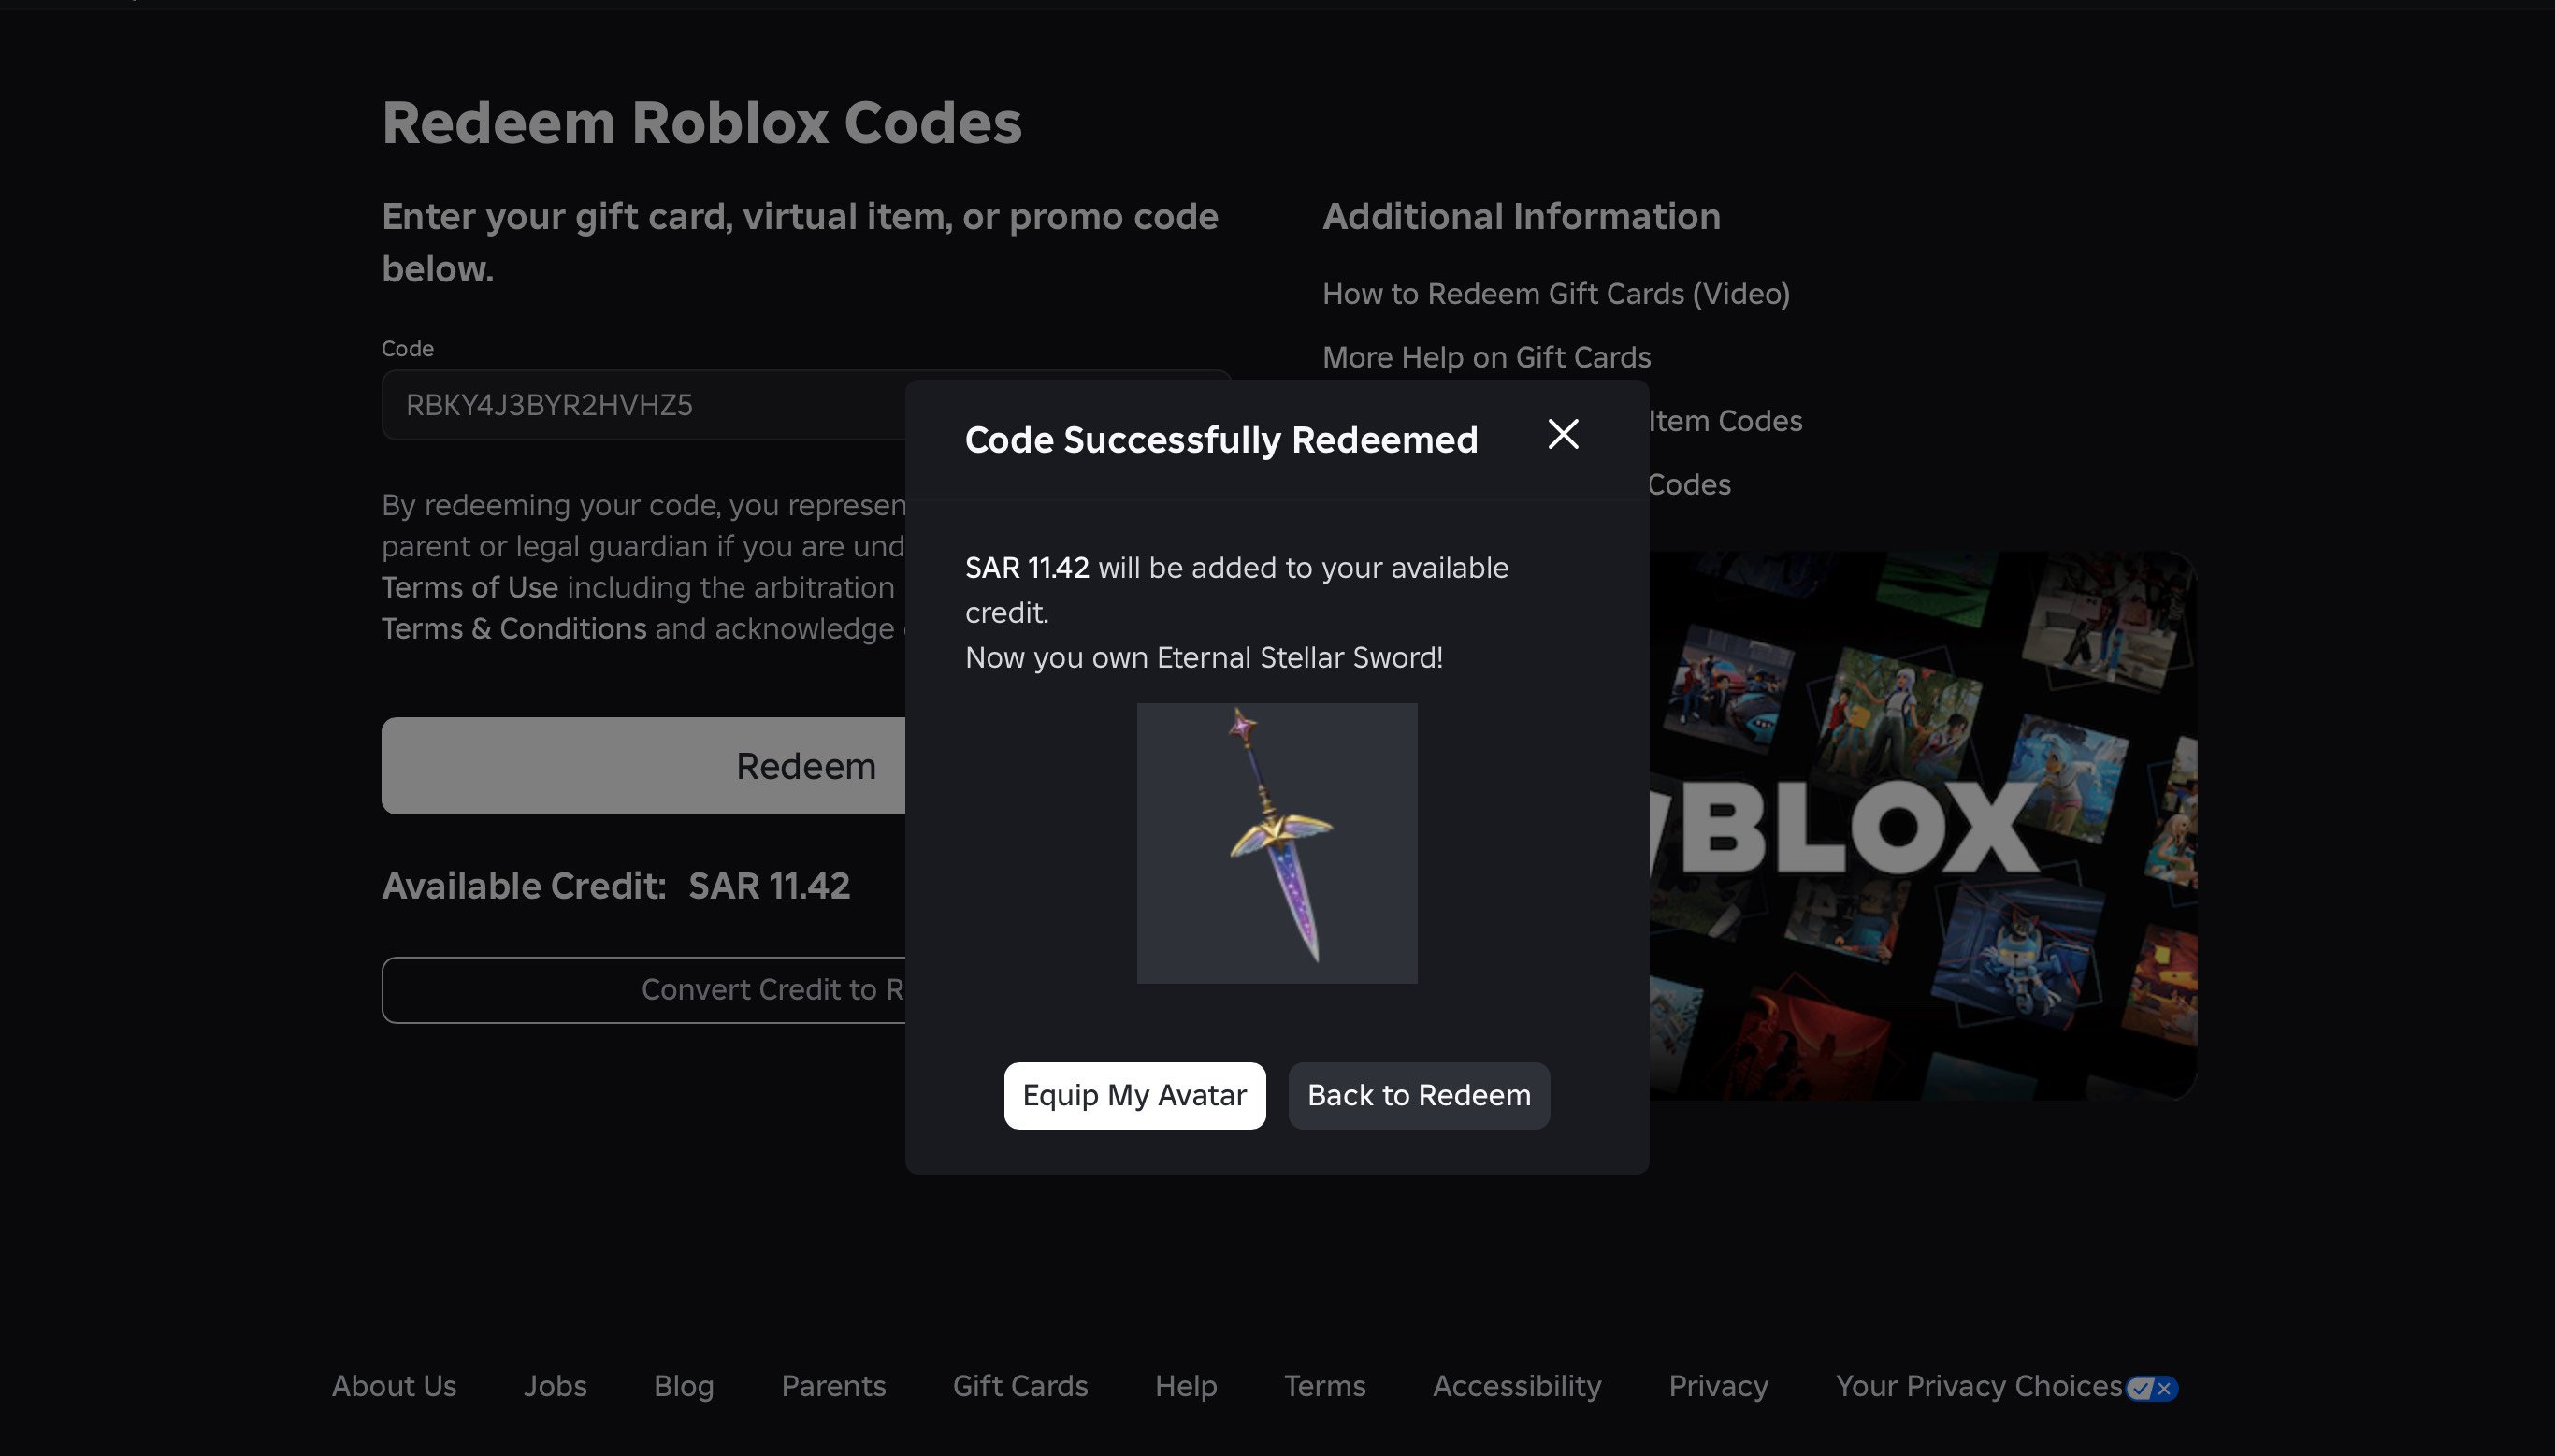Click the Eternal Stellar Sword thumbnail

click(1276, 843)
